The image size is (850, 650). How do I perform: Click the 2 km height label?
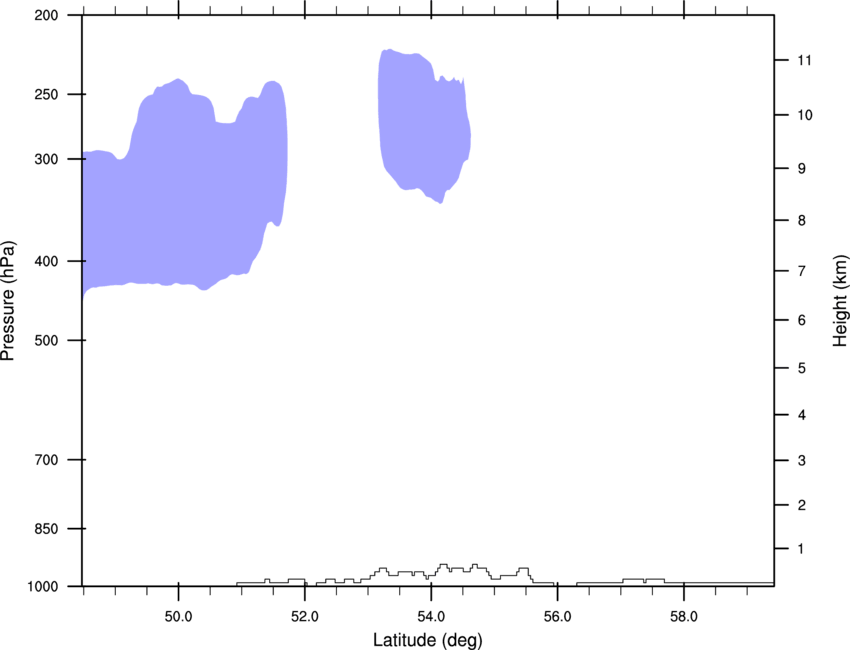[x=802, y=505]
